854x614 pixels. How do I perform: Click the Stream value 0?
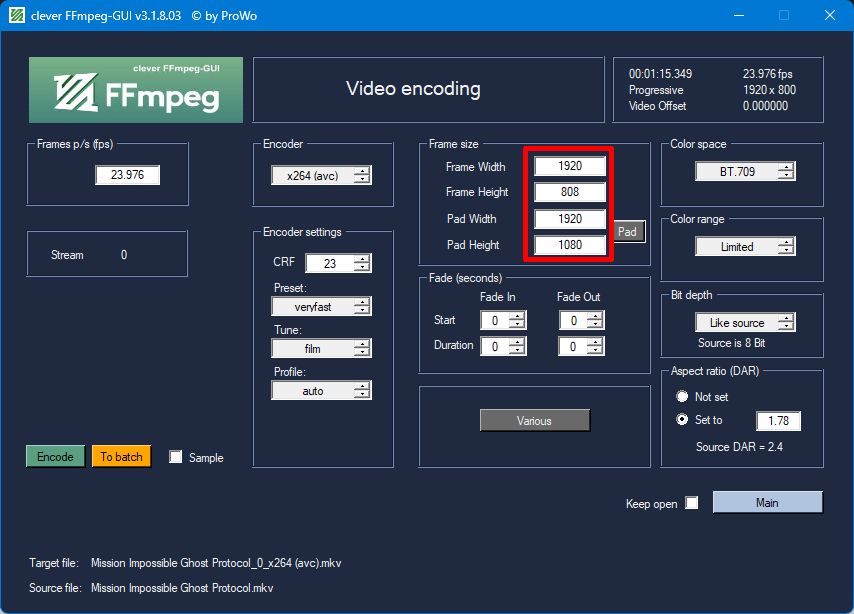click(x=124, y=254)
